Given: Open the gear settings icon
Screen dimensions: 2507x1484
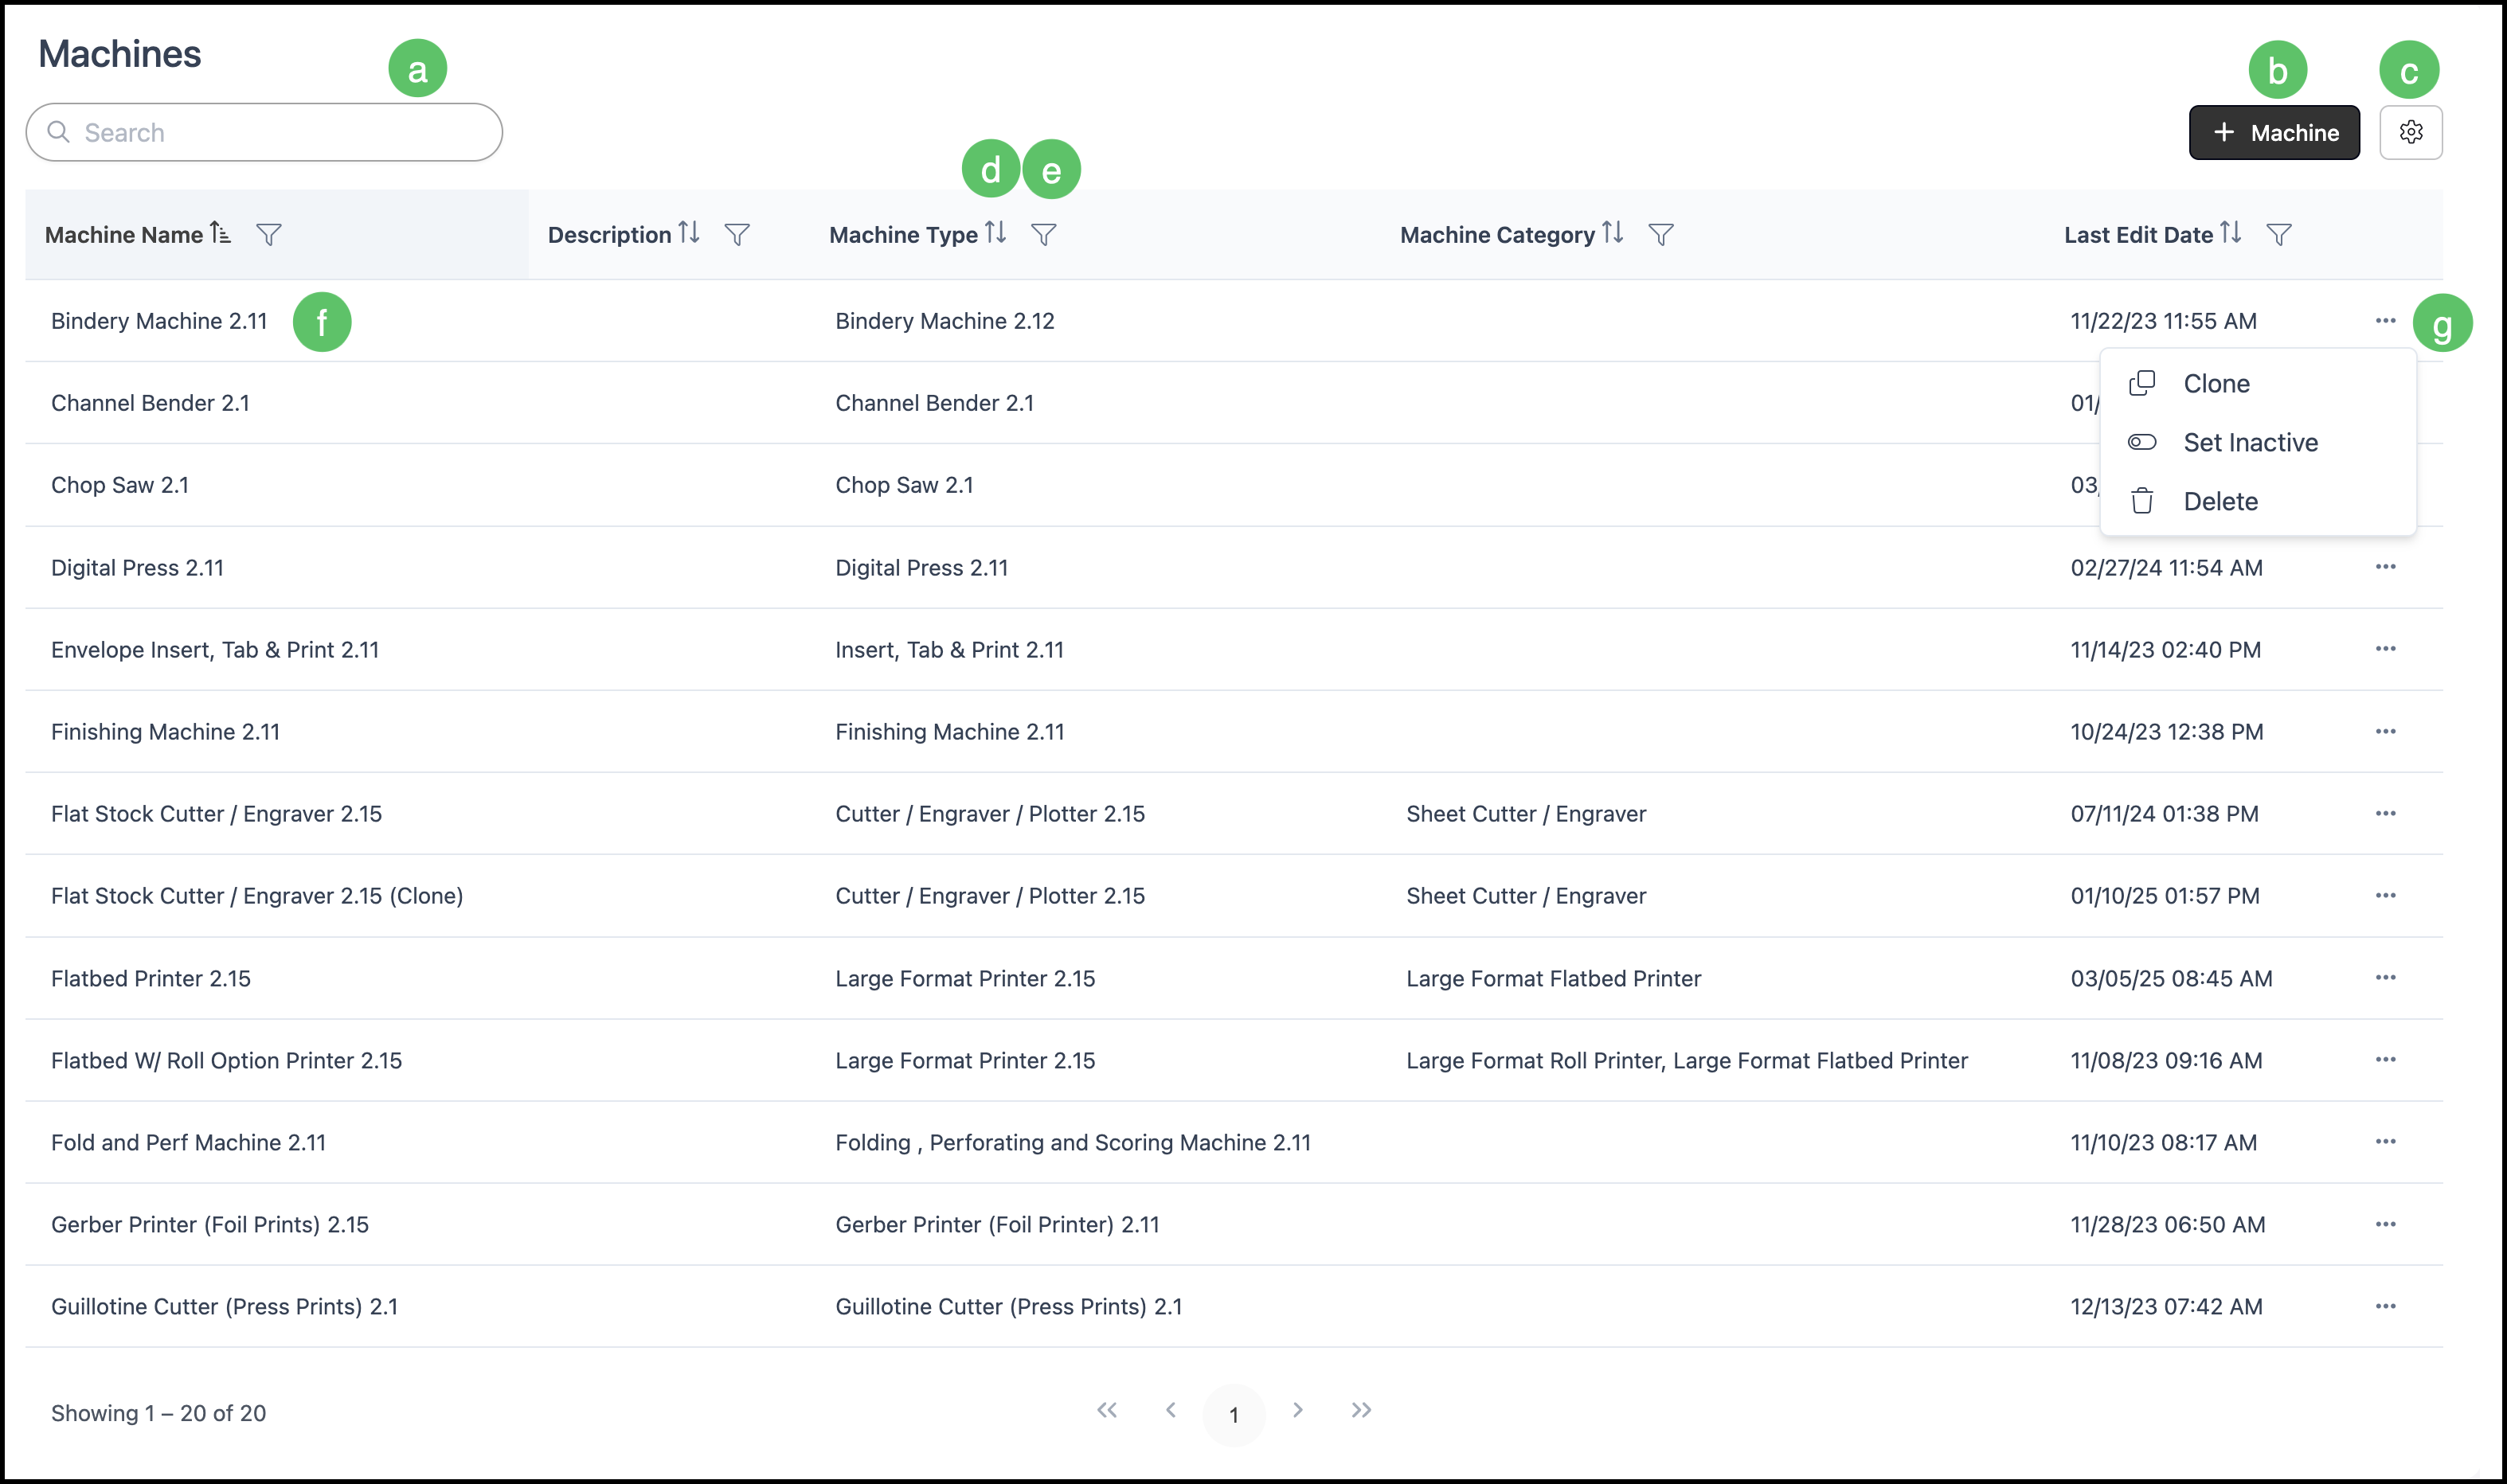Looking at the screenshot, I should (x=2410, y=132).
